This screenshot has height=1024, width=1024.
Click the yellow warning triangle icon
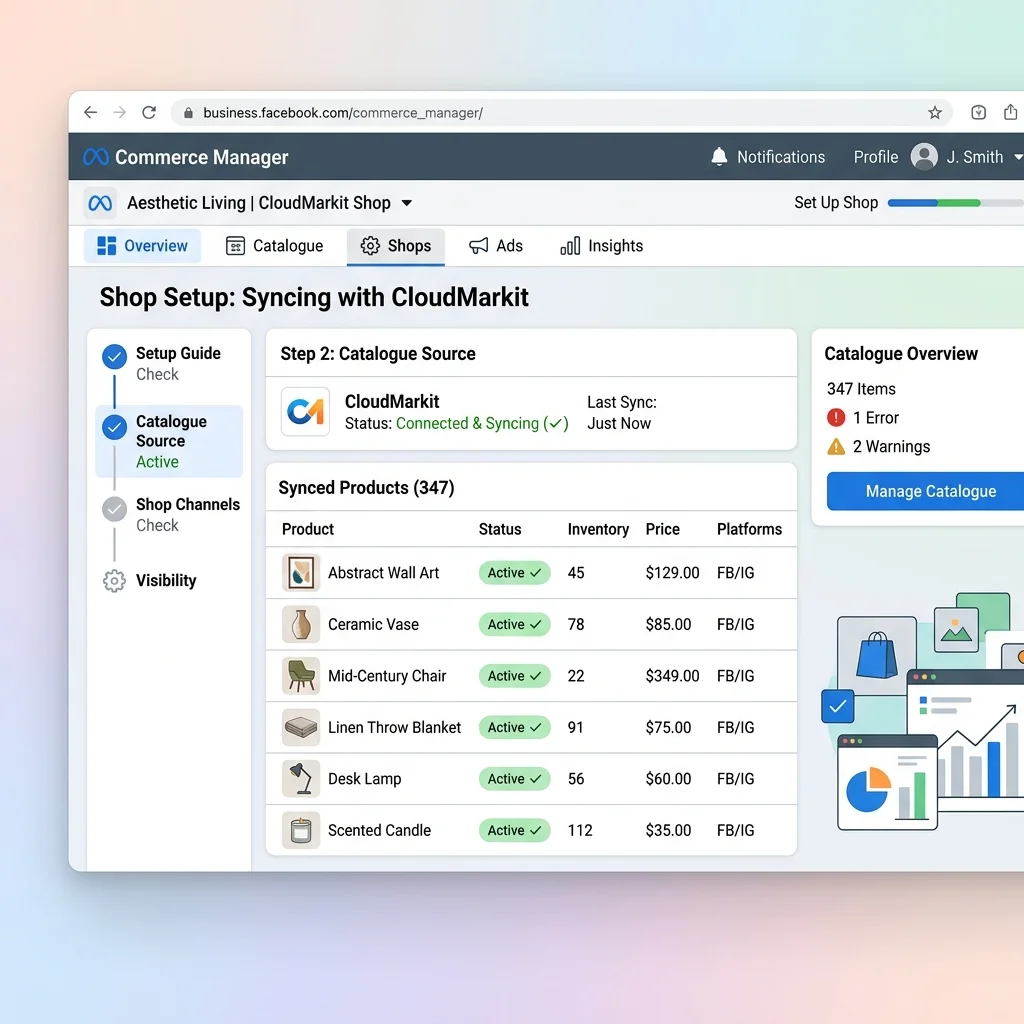[836, 446]
